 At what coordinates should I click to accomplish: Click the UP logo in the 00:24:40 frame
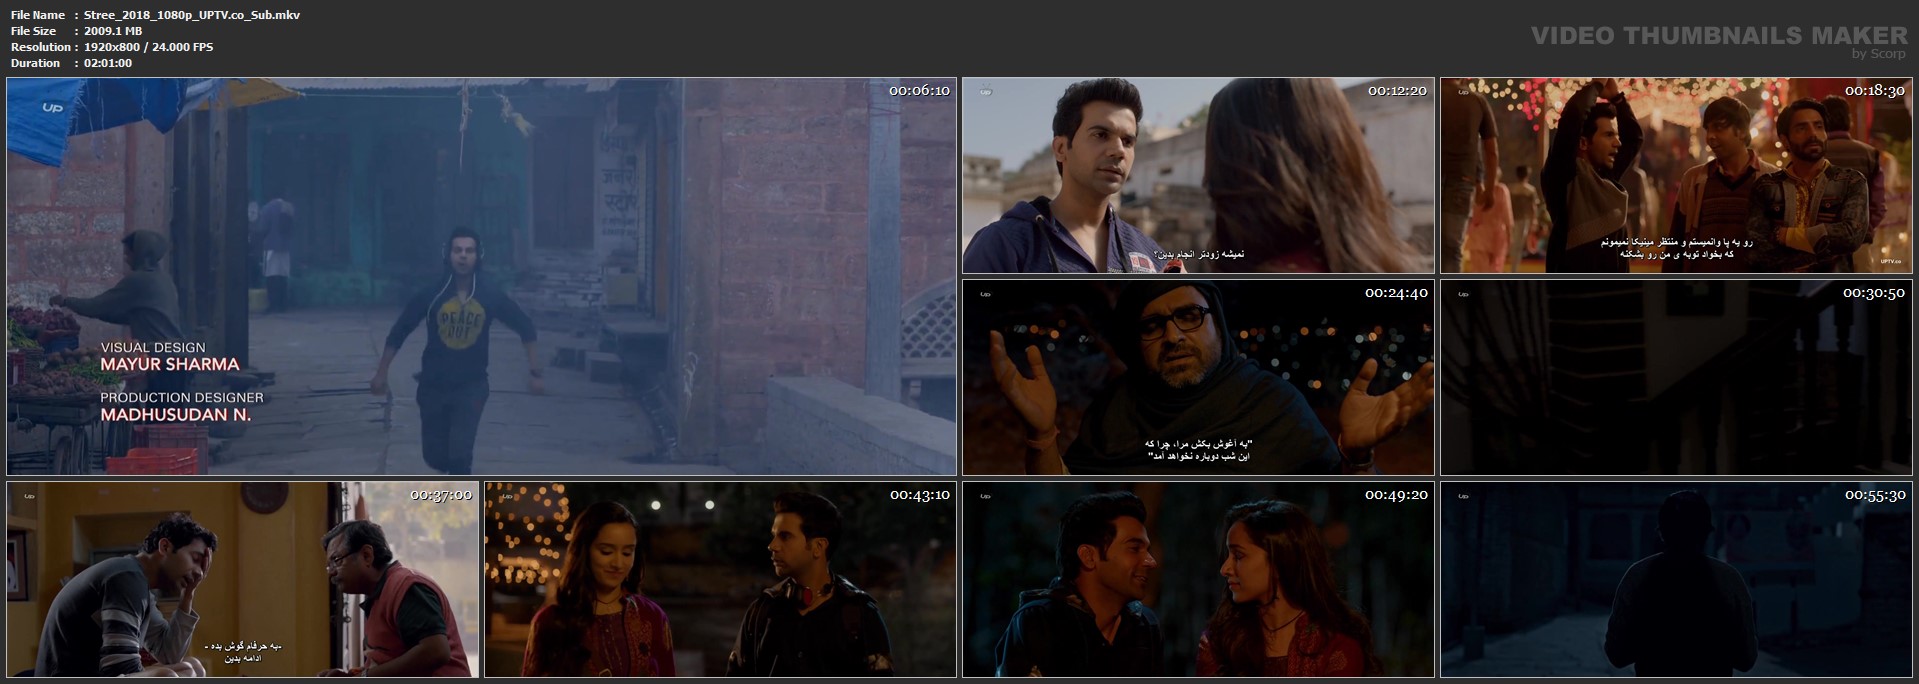pyautogui.click(x=985, y=294)
